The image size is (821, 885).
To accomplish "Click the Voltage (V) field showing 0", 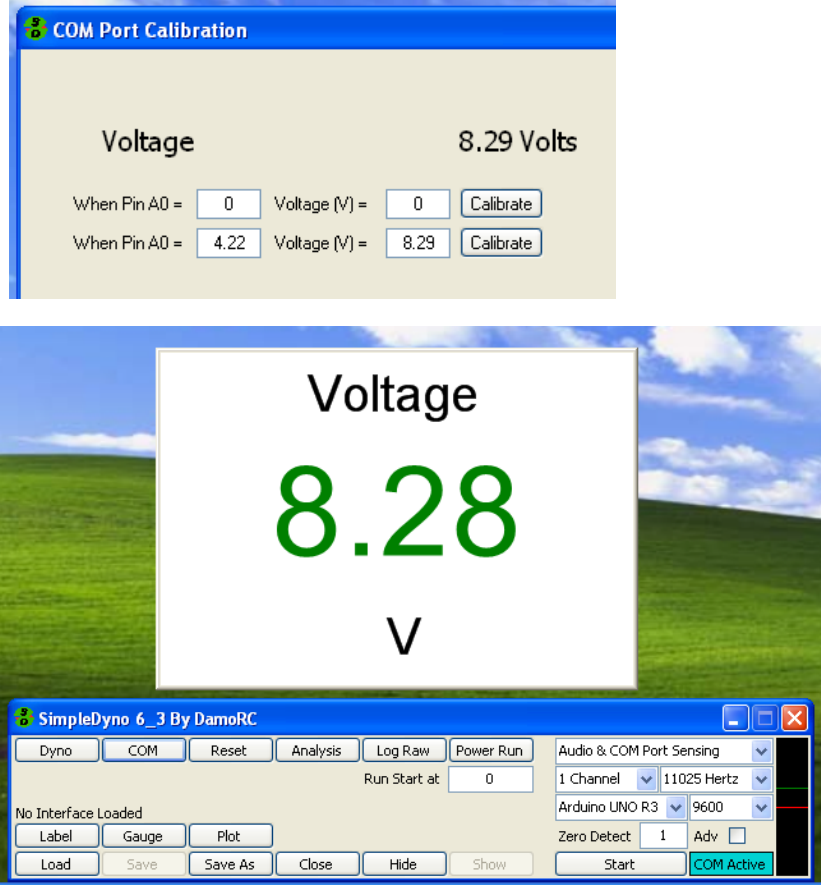I will [x=418, y=204].
